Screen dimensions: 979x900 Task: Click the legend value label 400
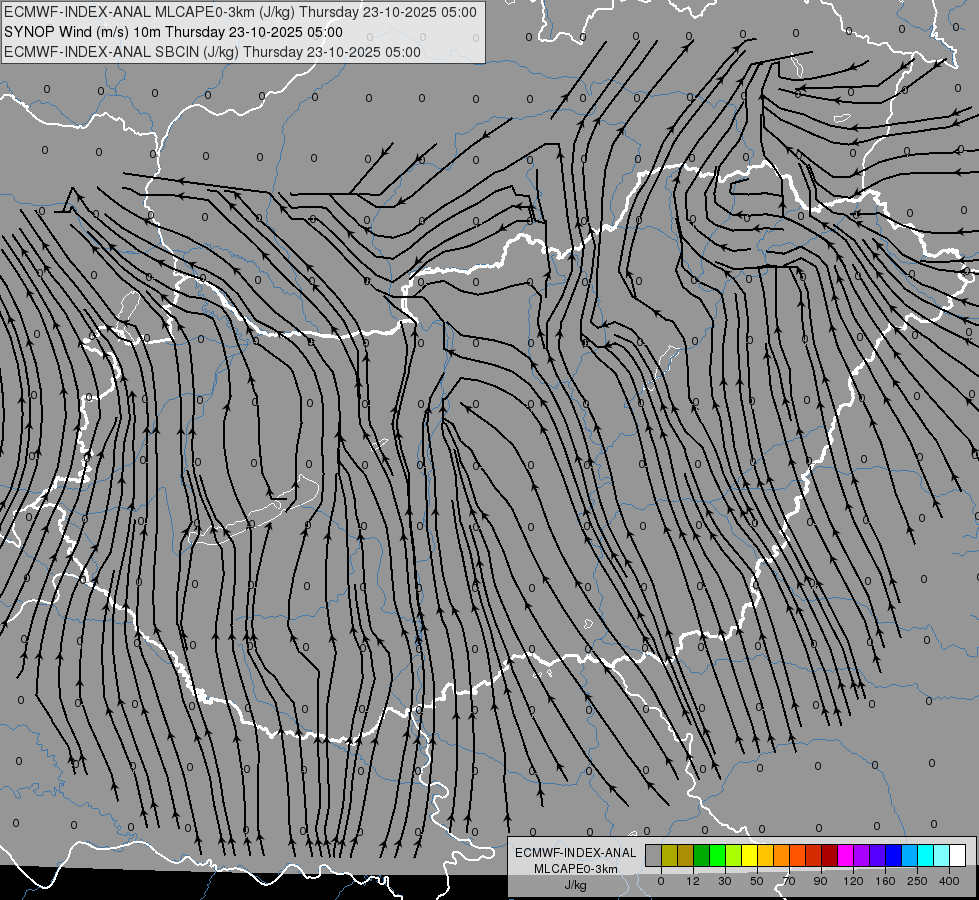coord(949,881)
